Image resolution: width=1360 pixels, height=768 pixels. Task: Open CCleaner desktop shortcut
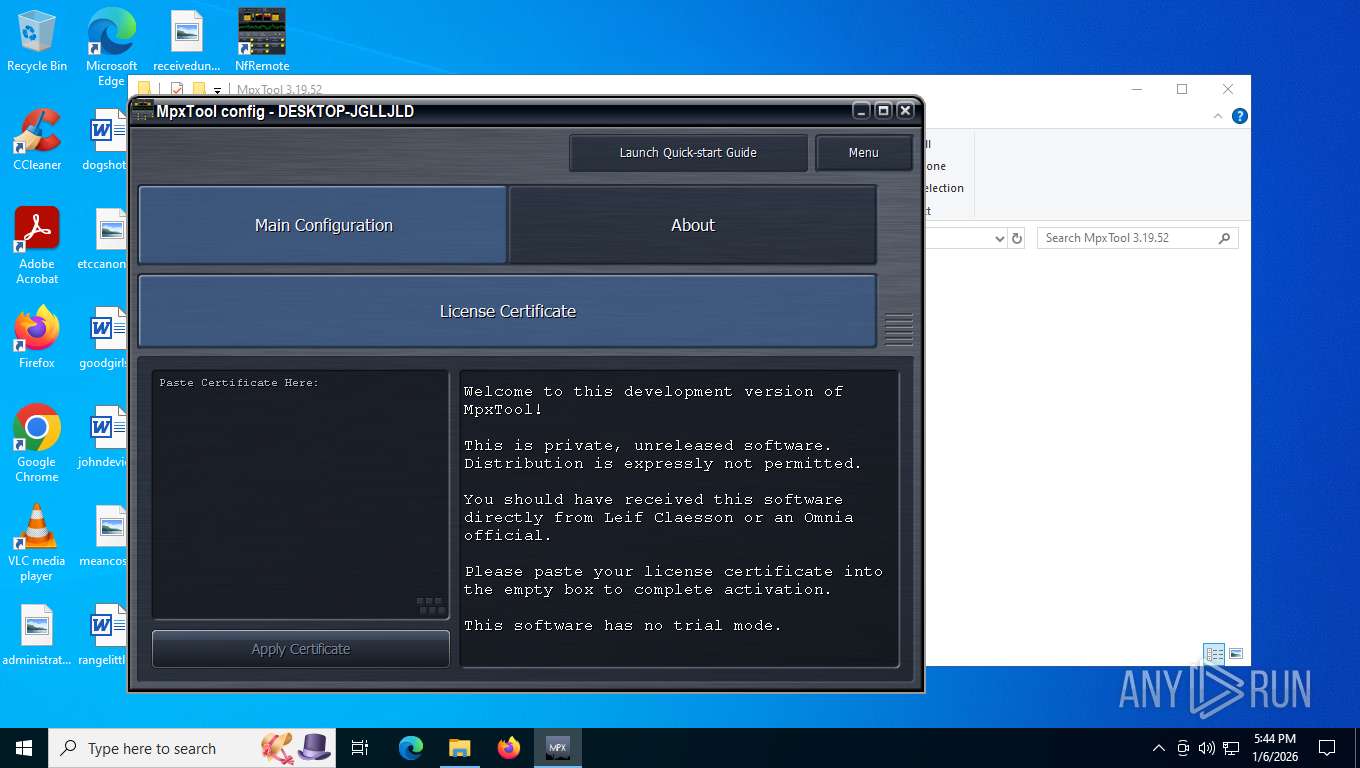[x=37, y=140]
